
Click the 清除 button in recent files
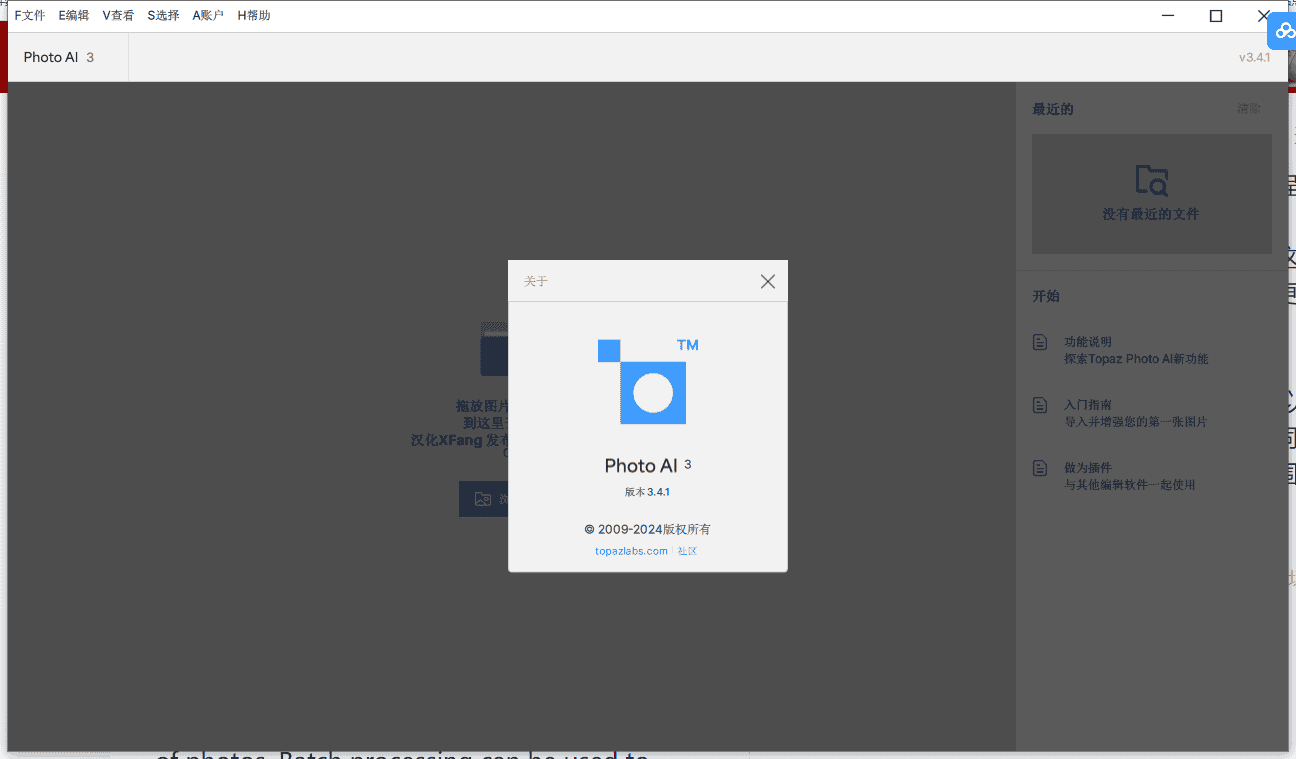1248,109
